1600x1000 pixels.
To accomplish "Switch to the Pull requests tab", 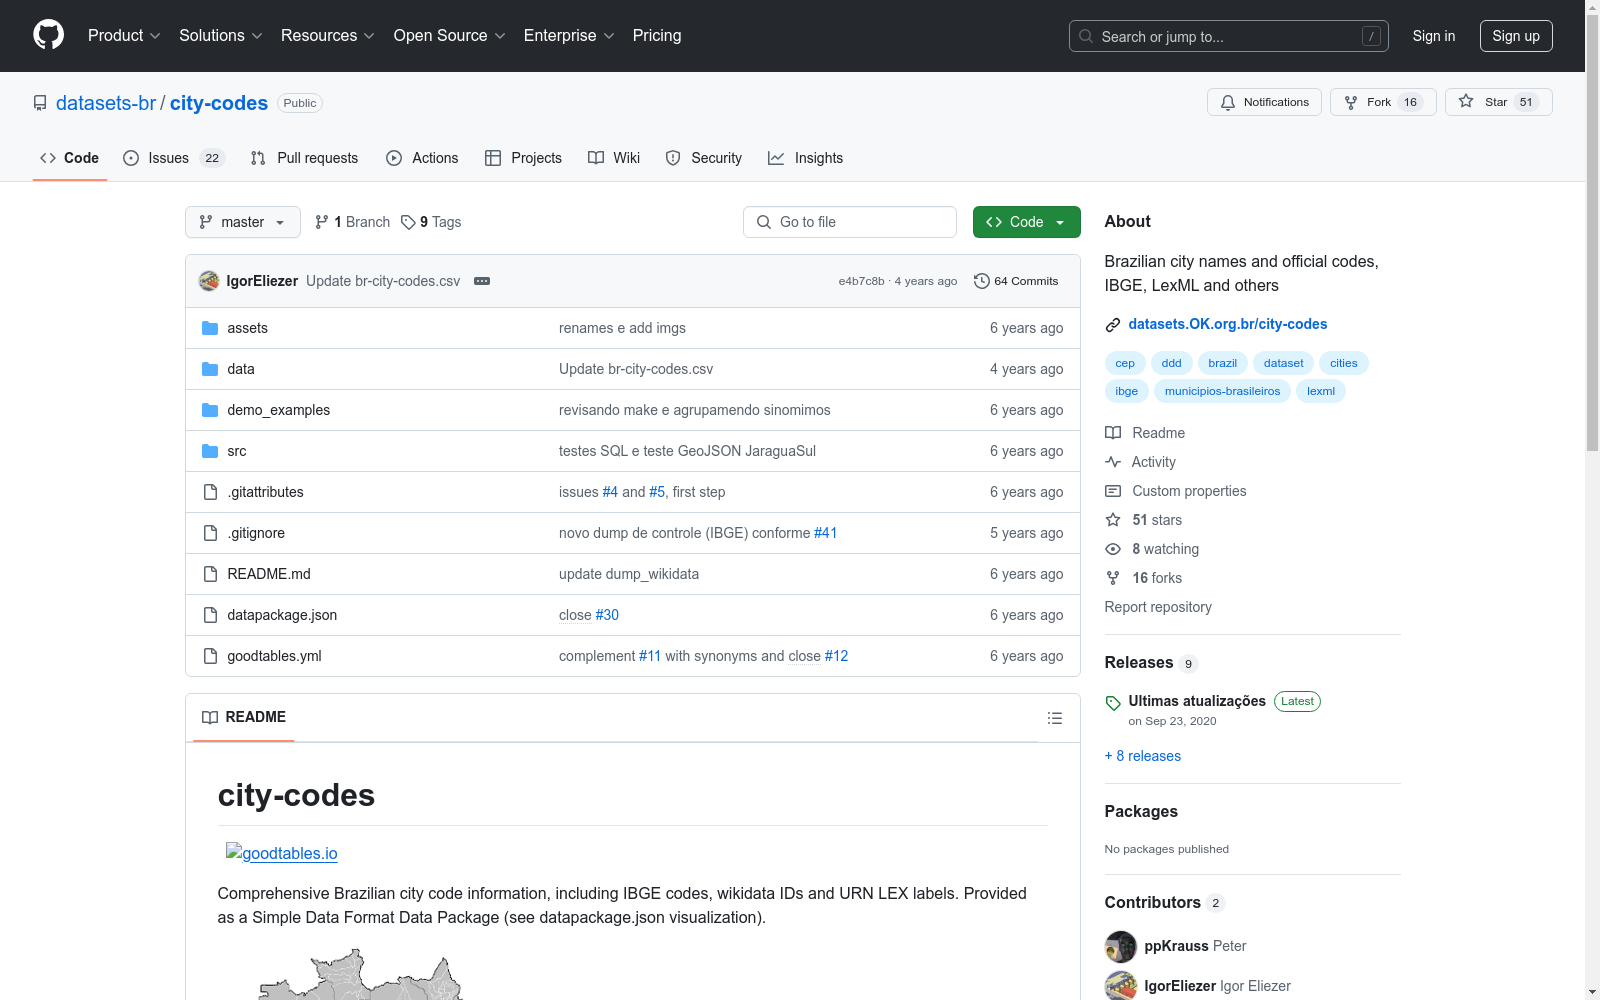I will click(304, 158).
